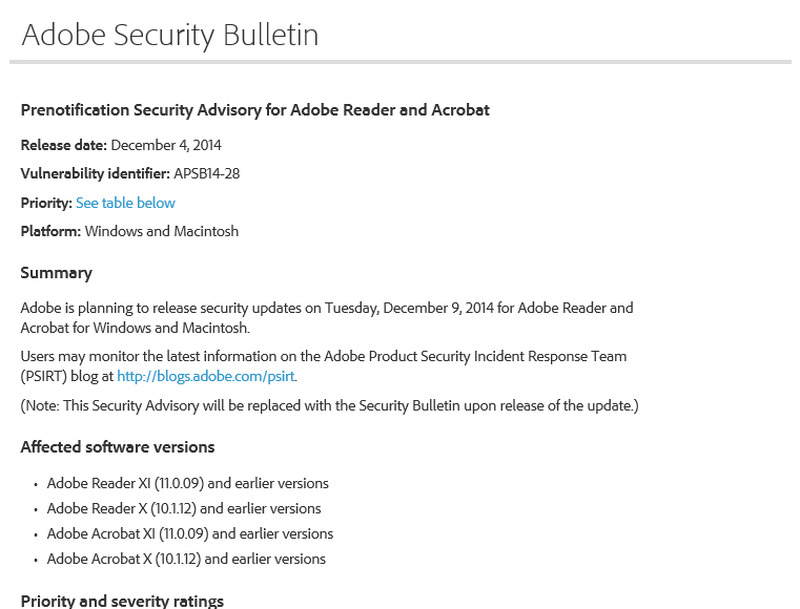Click the 'Priority:' label text
The width and height of the screenshot is (800, 609).
click(46, 203)
